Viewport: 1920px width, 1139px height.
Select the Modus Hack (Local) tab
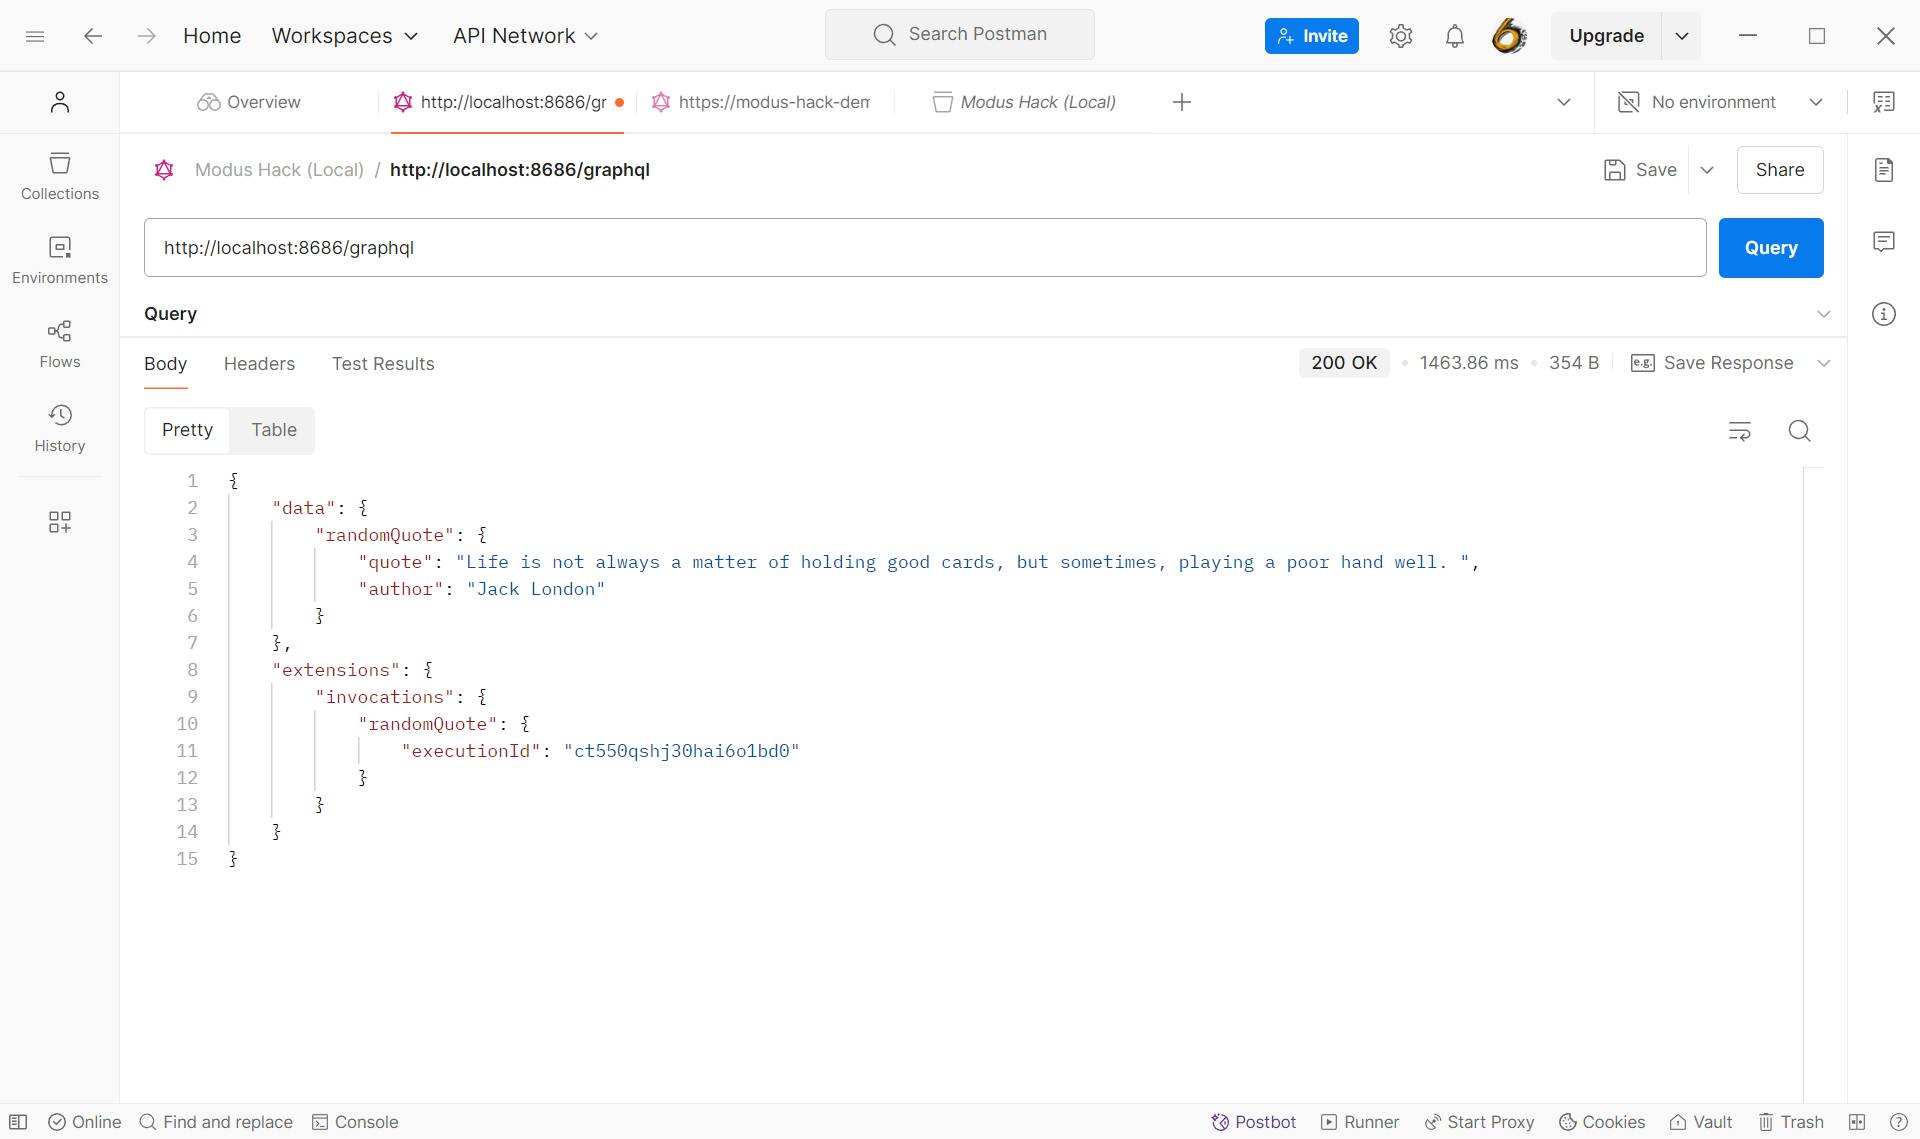point(1025,102)
